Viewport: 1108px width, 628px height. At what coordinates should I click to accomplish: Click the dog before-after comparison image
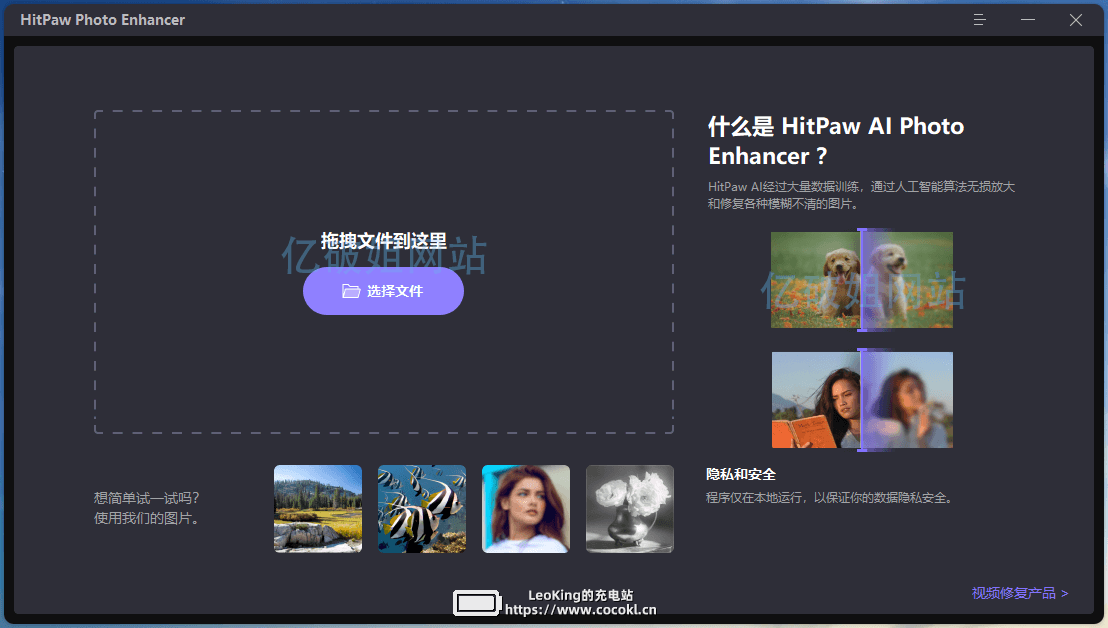coord(861,280)
